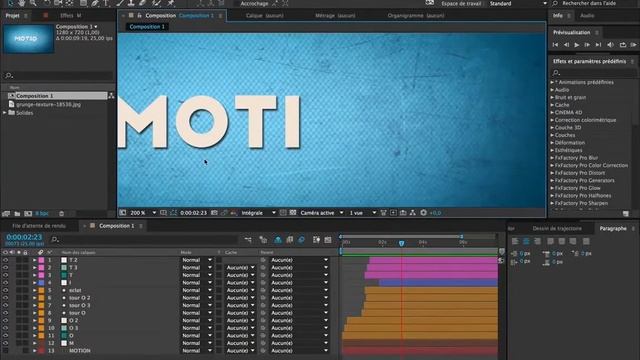
Task: Toggle visibility of MOTION layer
Action: (5, 351)
